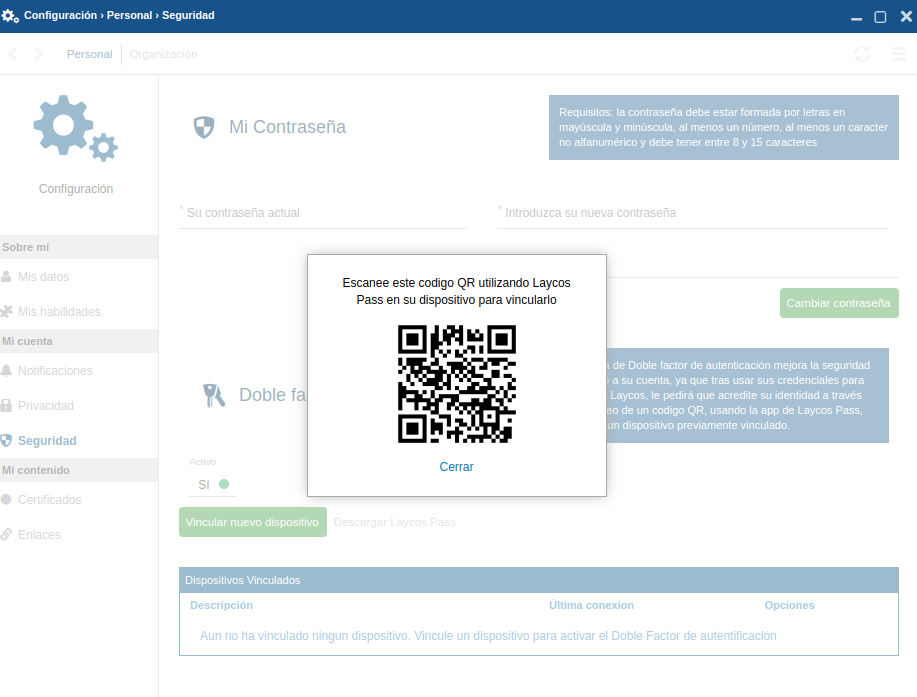Screen dimensions: 917x697
Task: Click the Cambiar contraseña button
Action: 839,303
